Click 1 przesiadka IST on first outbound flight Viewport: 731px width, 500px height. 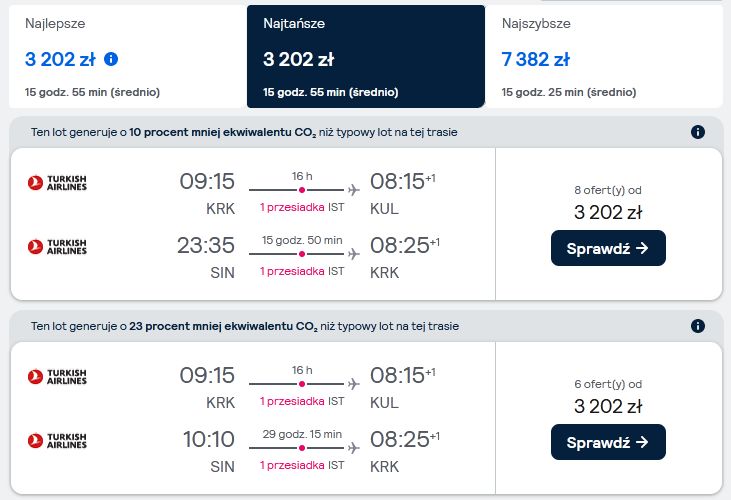[302, 207]
